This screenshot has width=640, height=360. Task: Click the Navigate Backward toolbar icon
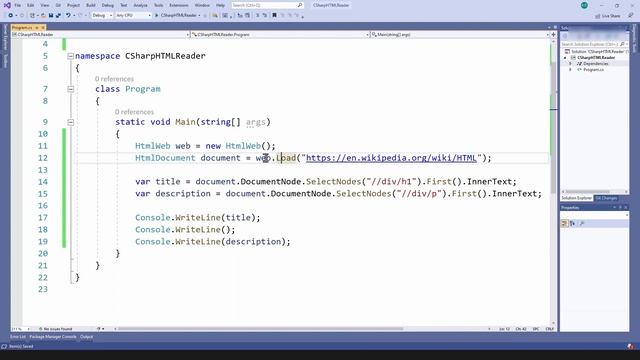pos(11,16)
